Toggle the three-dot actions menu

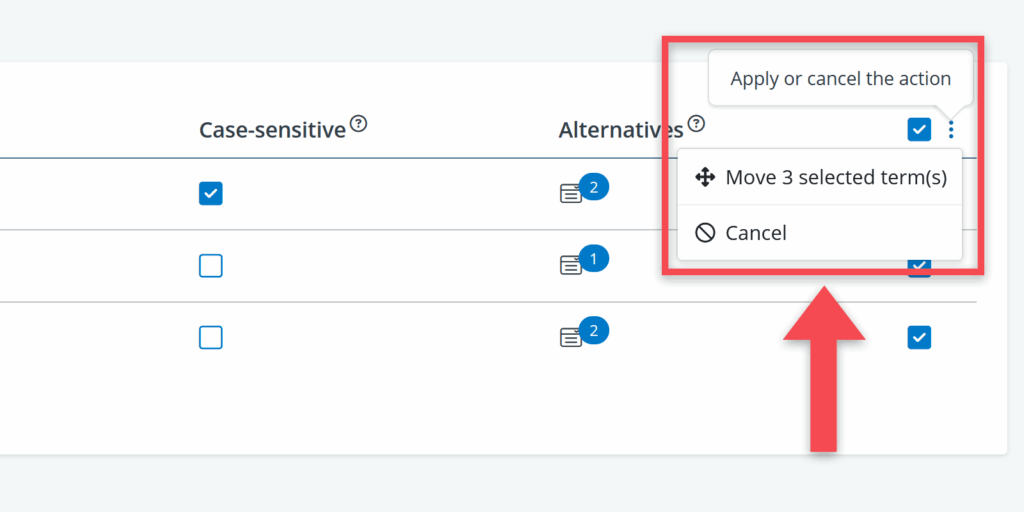(x=951, y=129)
